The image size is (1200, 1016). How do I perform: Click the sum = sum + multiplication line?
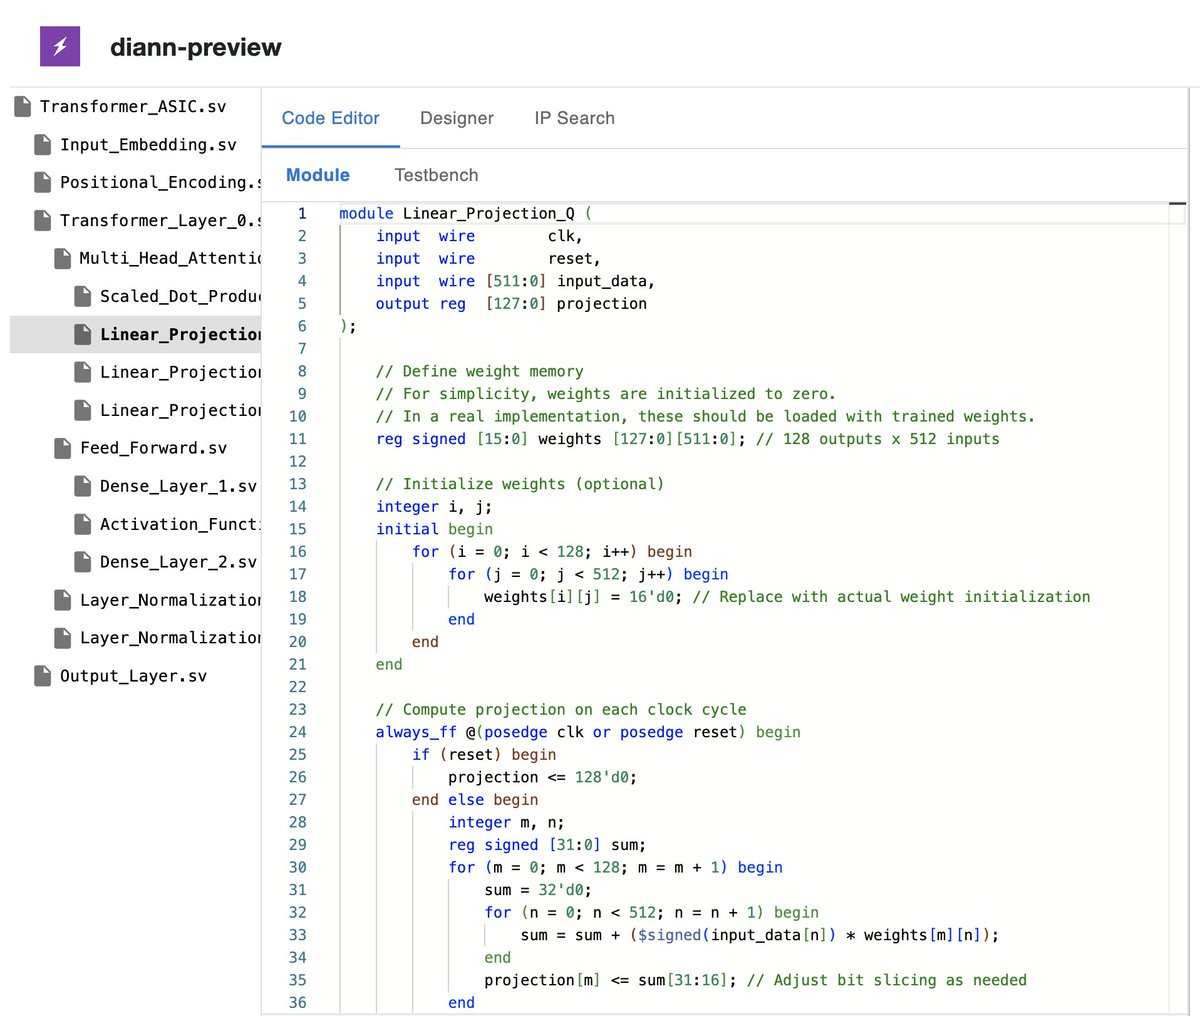(x=760, y=935)
